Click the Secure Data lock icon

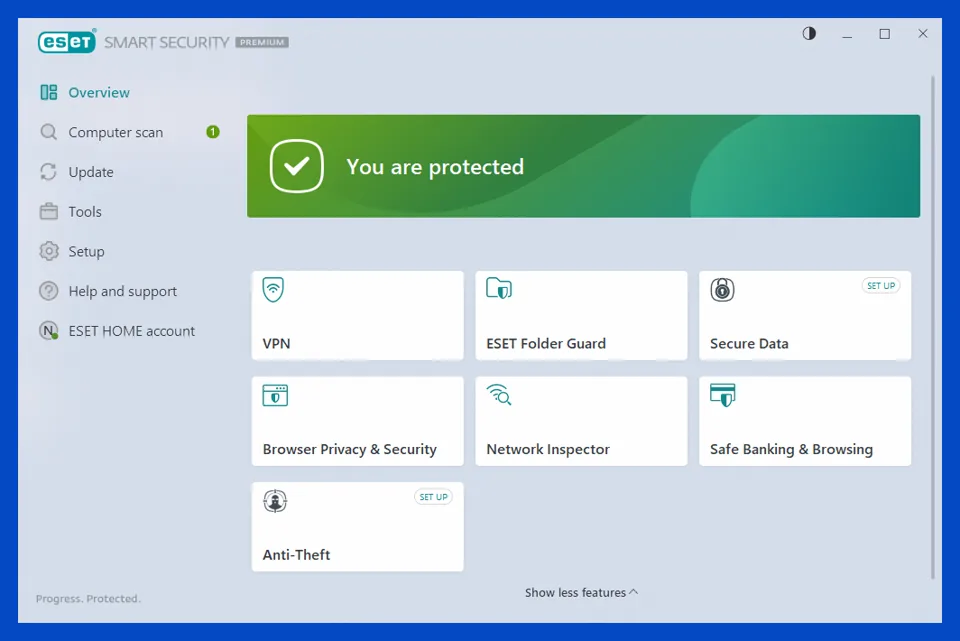click(x=722, y=290)
